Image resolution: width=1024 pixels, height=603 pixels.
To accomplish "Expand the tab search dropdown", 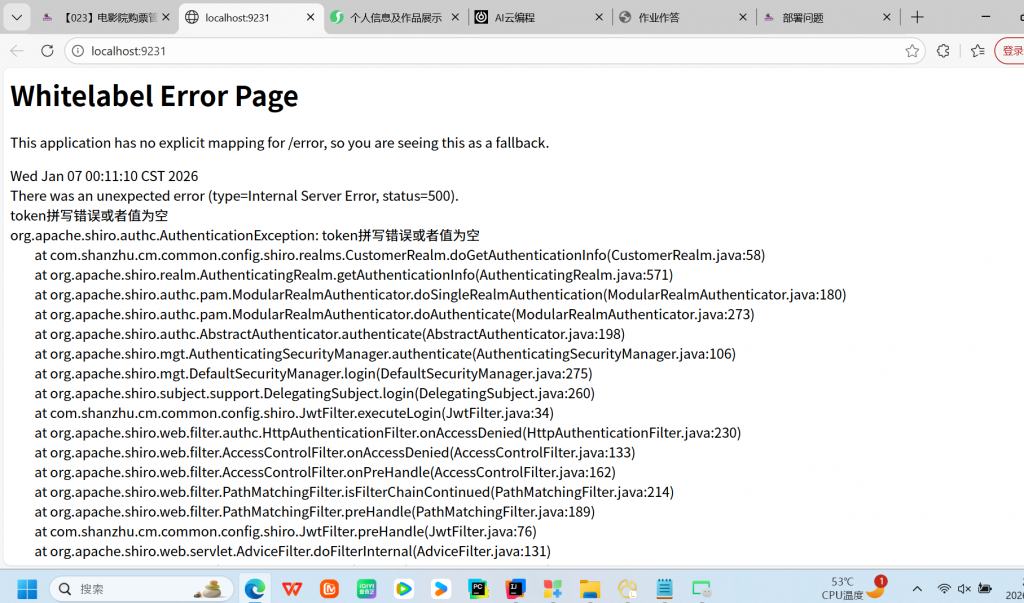I will (17, 17).
